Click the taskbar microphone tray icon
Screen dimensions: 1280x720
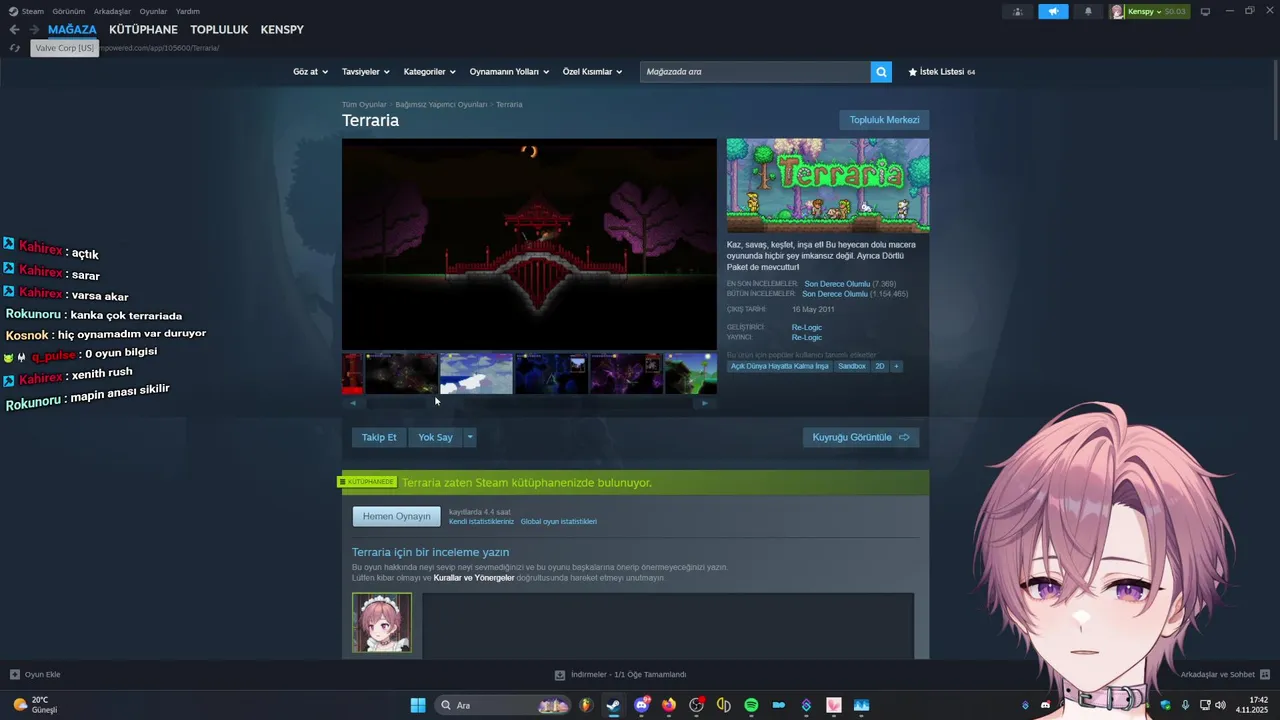pos(1185,705)
